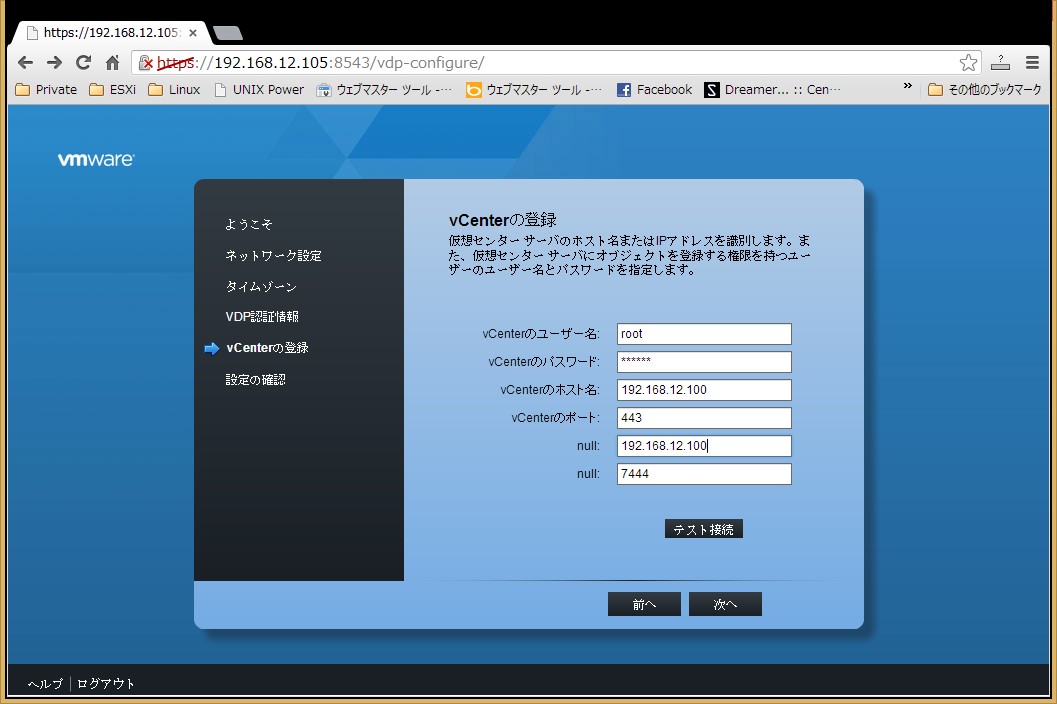1057x704 pixels.
Task: Proceed with the 次へ button
Action: tap(725, 604)
